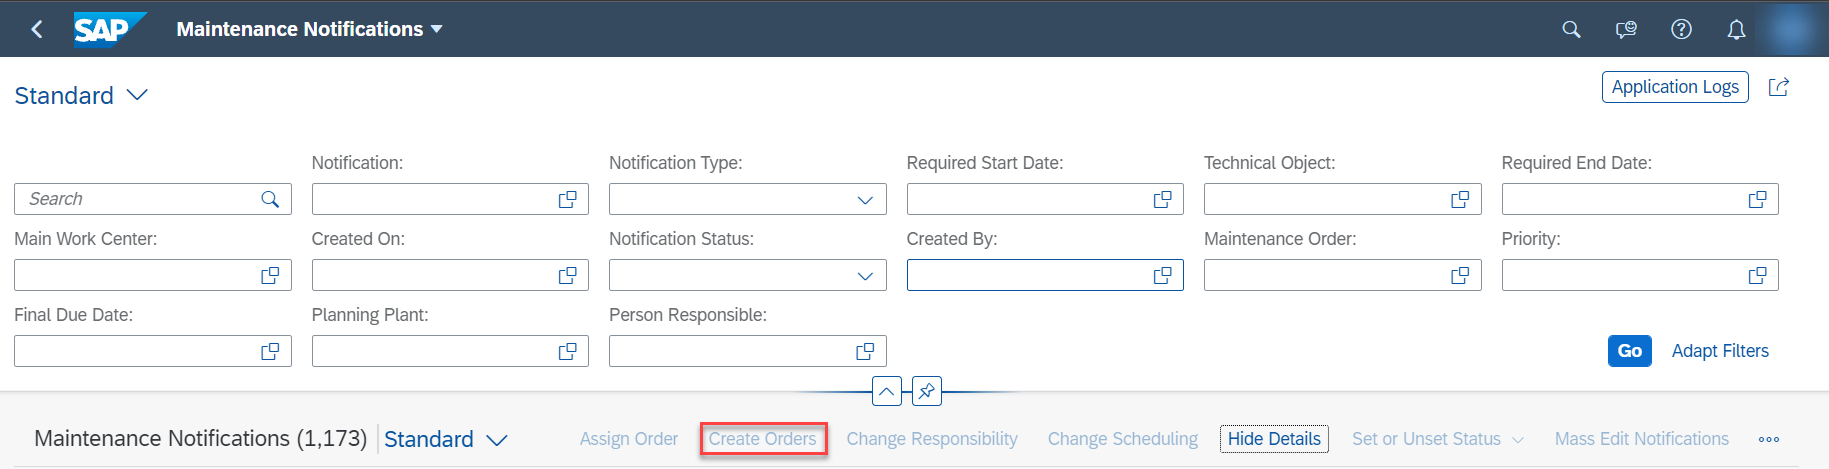Viewport: 1829px width, 469px height.
Task: Collapse the filter header with up arrow
Action: [887, 391]
